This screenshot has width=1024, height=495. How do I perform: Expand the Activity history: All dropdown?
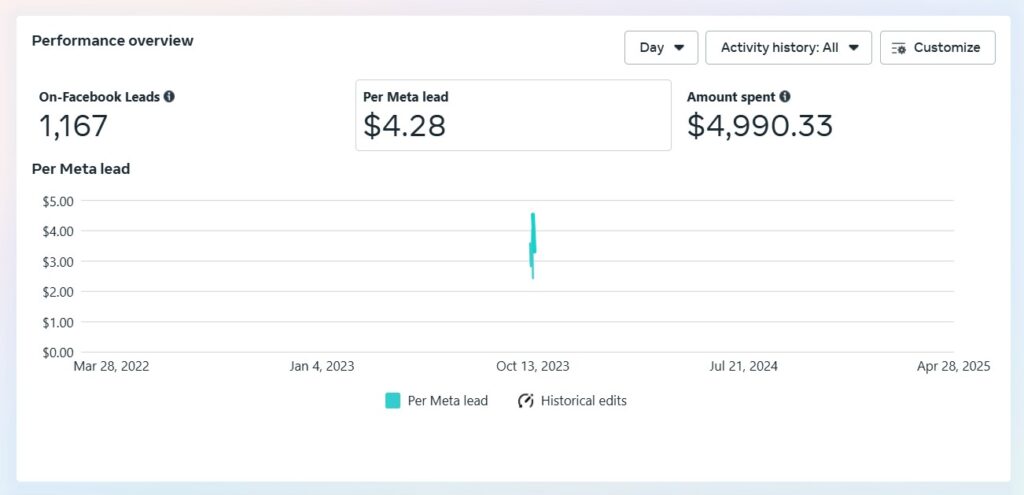pyautogui.click(x=788, y=48)
